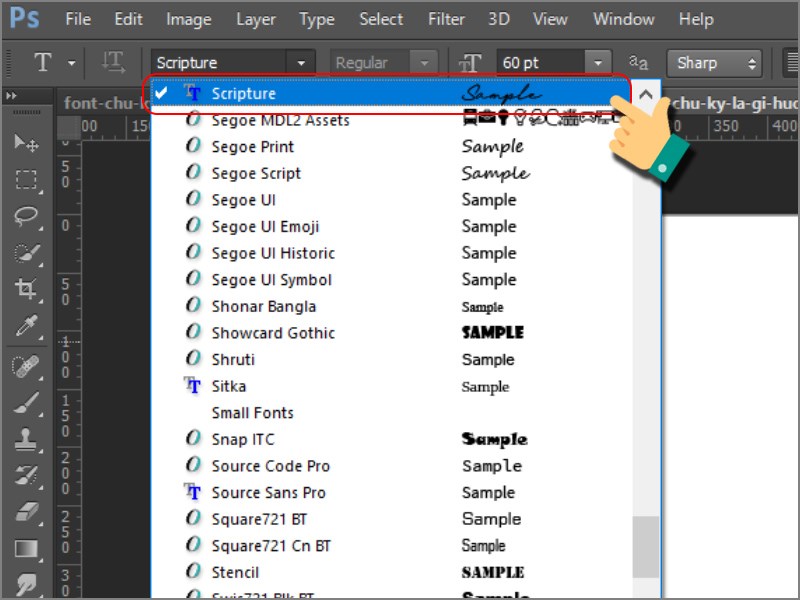
Task: Open the Sharp anti-aliasing dropdown
Action: pyautogui.click(x=714, y=63)
